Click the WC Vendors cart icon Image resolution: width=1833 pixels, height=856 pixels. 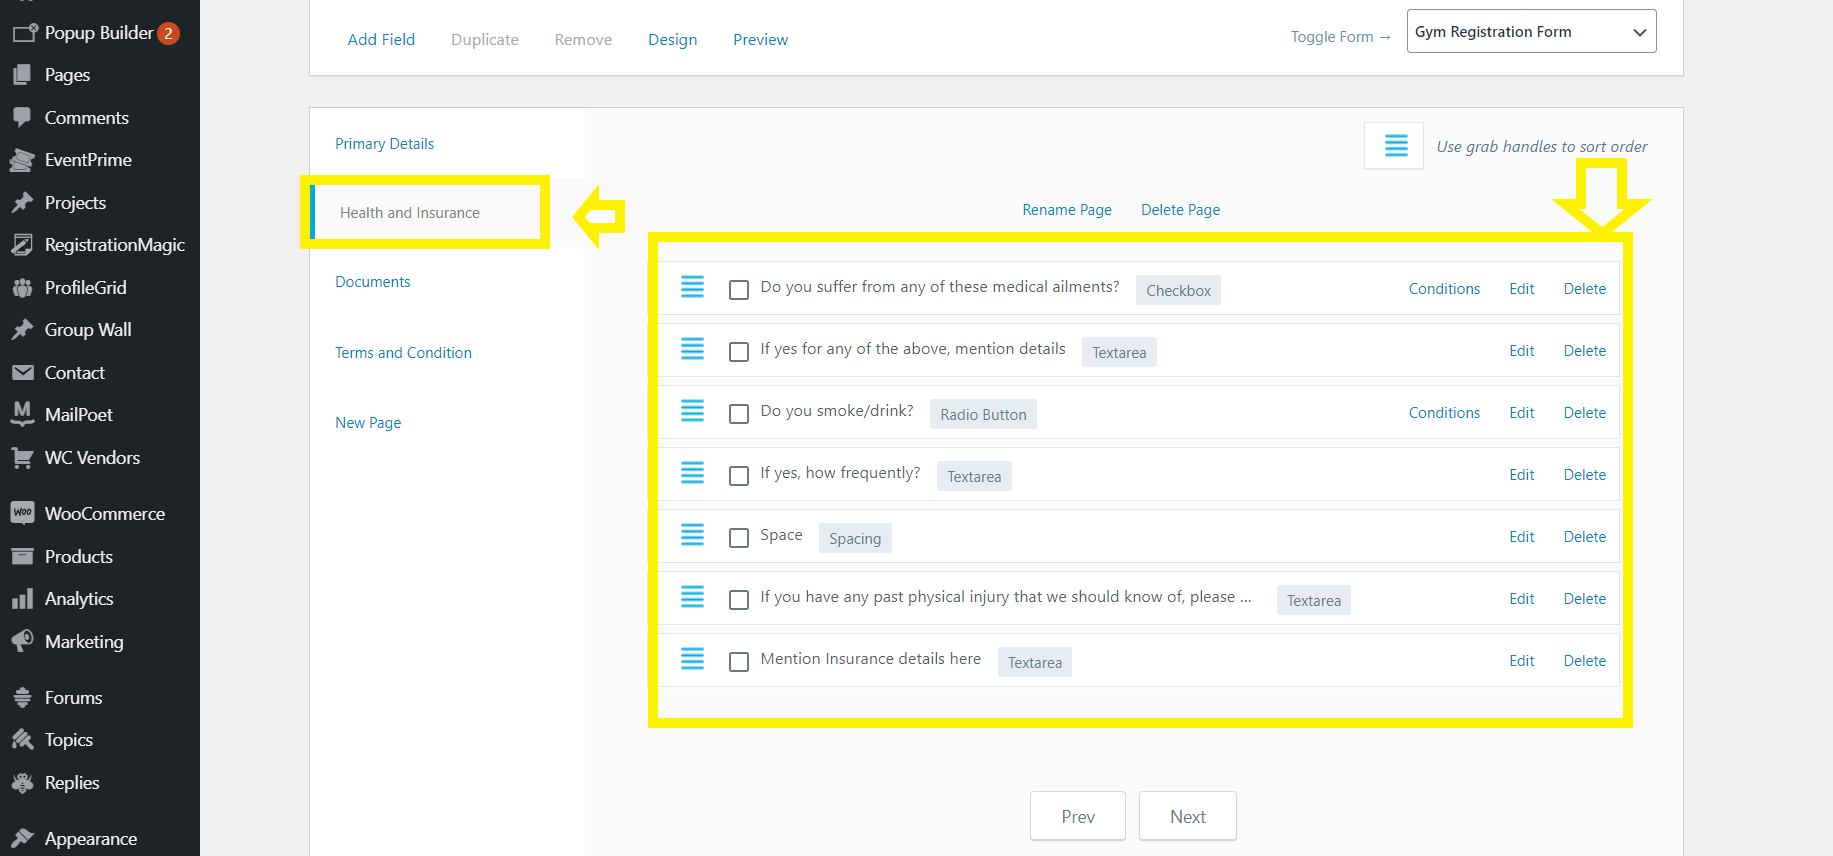(22, 457)
